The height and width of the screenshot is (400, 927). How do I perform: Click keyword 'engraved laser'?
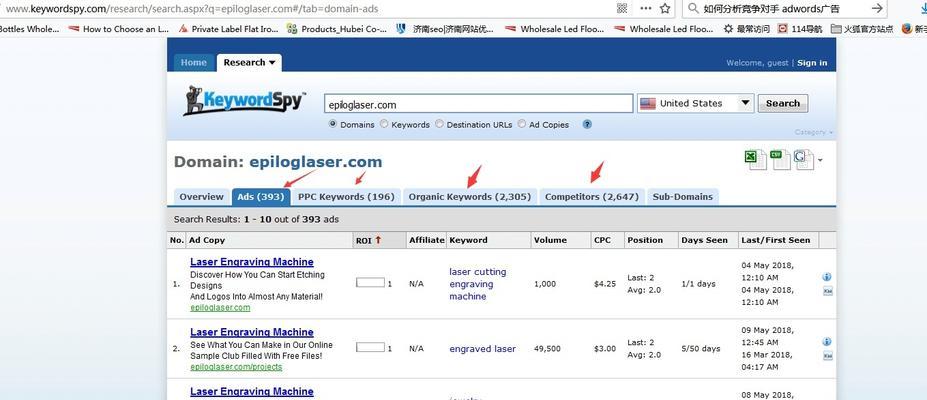tap(482, 349)
